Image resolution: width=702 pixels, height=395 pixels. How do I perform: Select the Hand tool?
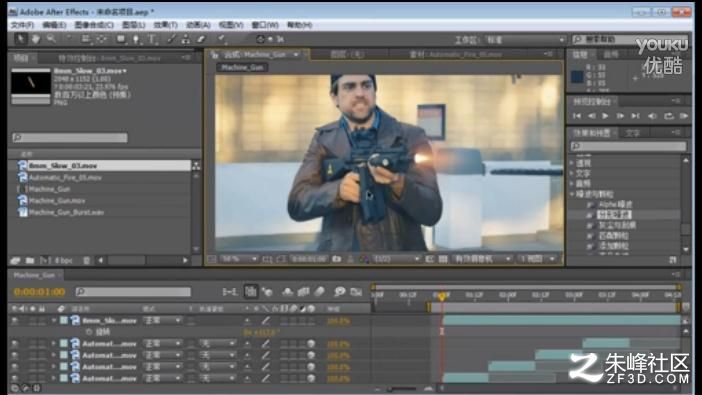pyautogui.click(x=36, y=39)
